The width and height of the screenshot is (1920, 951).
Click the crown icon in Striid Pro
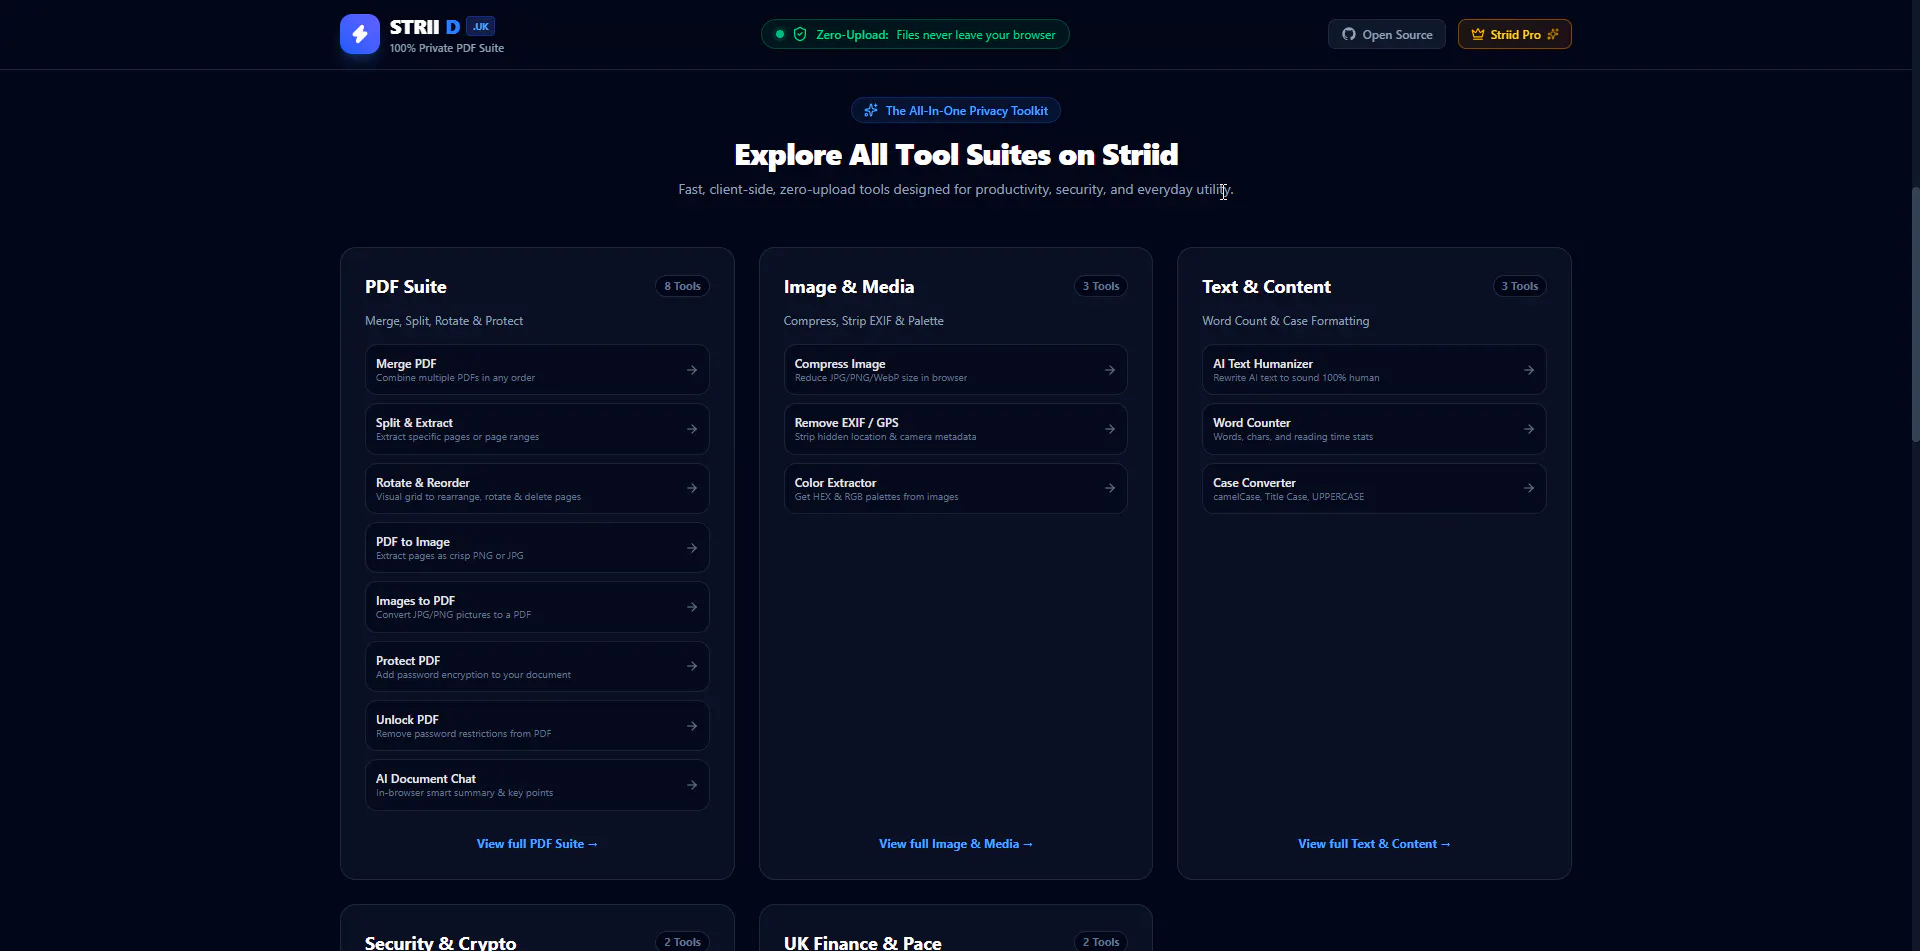[1478, 35]
